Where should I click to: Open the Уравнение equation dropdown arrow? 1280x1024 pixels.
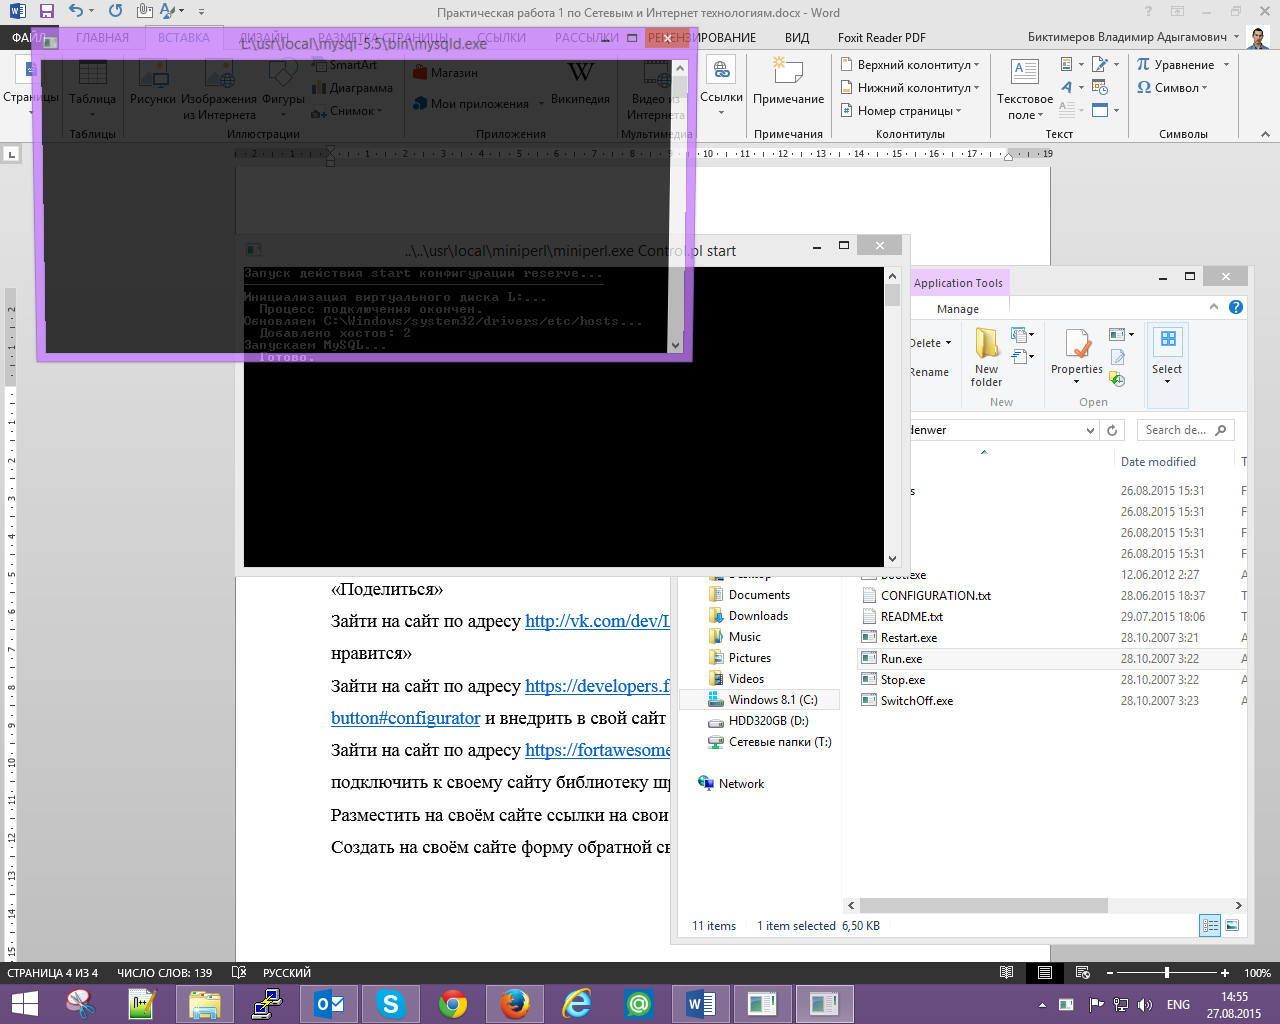[x=1226, y=65]
